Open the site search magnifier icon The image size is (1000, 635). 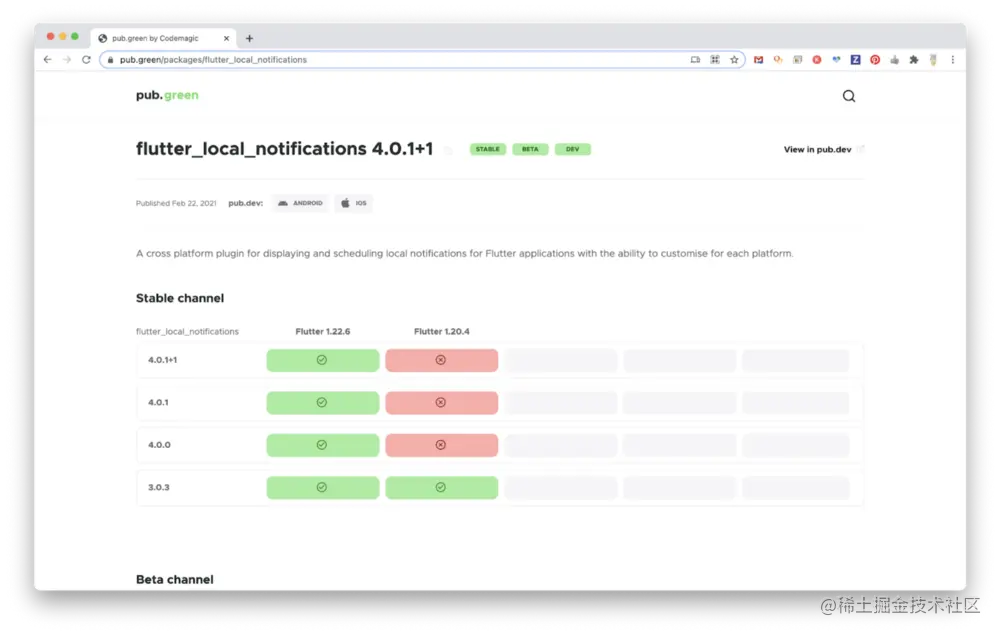coord(848,96)
